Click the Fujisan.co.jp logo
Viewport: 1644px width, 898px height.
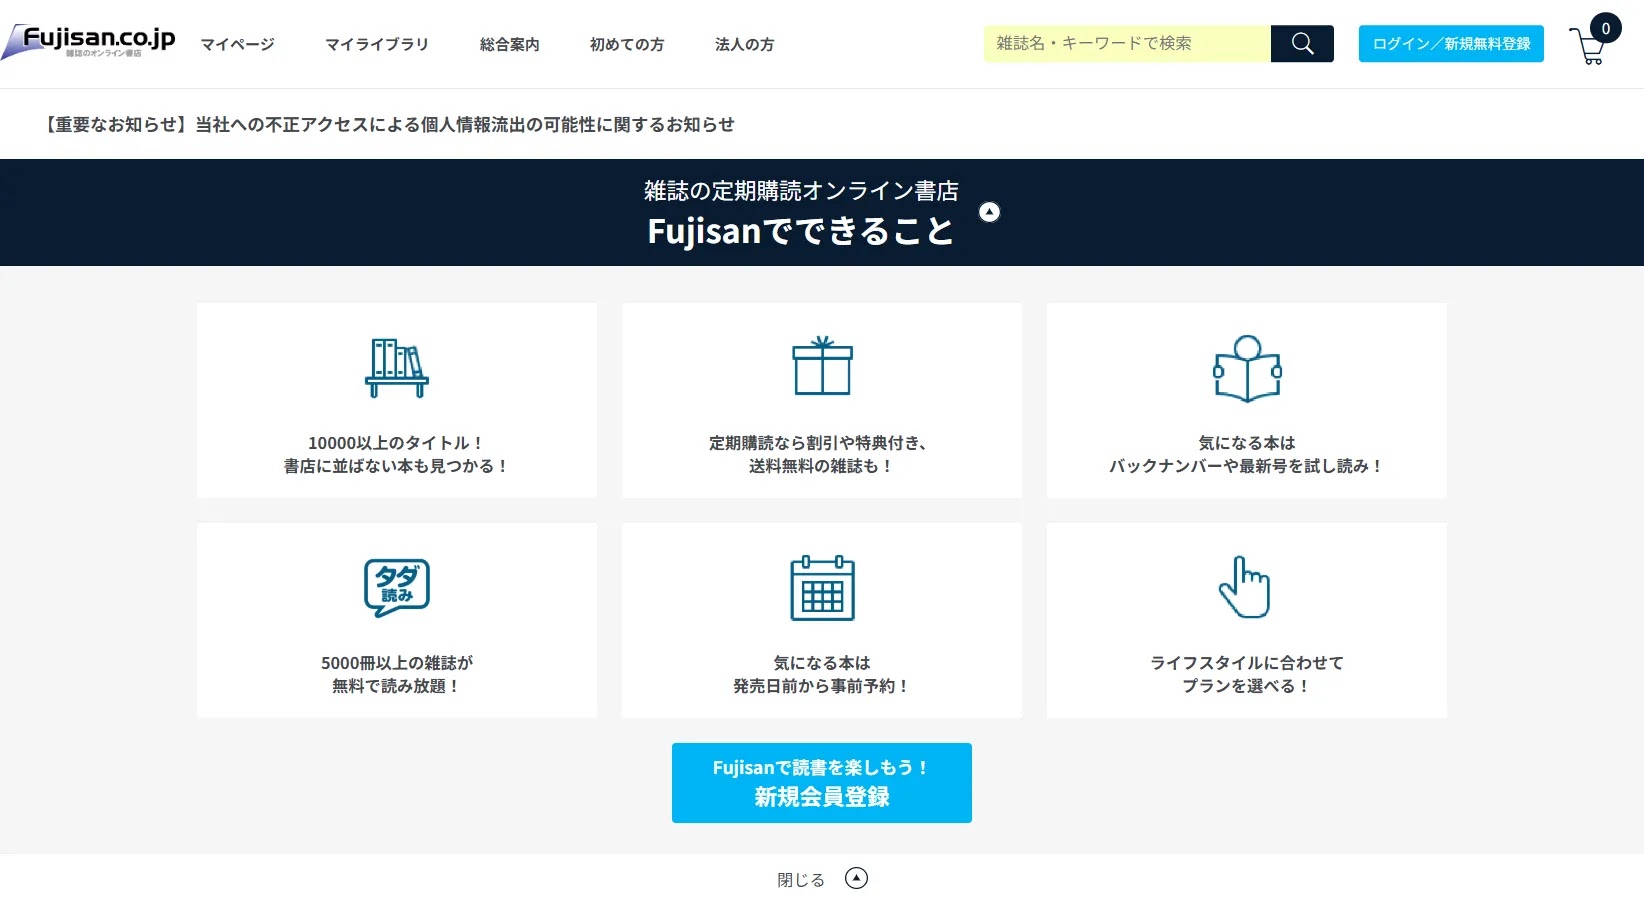click(x=88, y=42)
